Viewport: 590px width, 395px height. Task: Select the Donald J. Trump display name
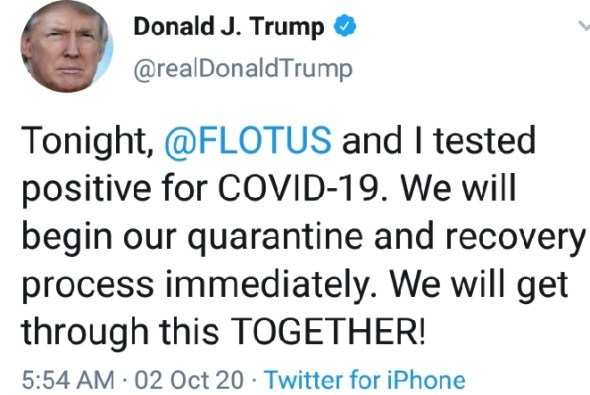[229, 26]
